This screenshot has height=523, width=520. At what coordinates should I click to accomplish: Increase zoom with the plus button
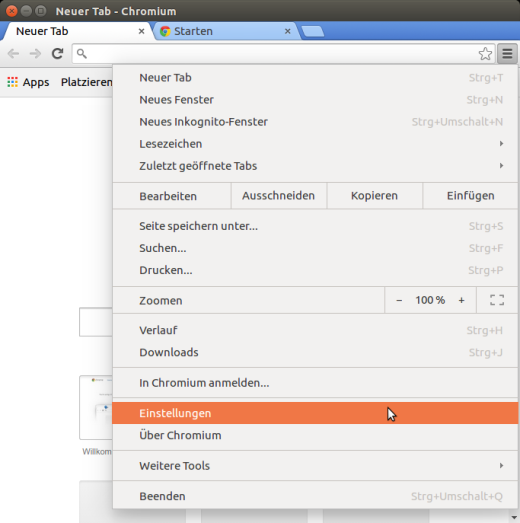461,300
